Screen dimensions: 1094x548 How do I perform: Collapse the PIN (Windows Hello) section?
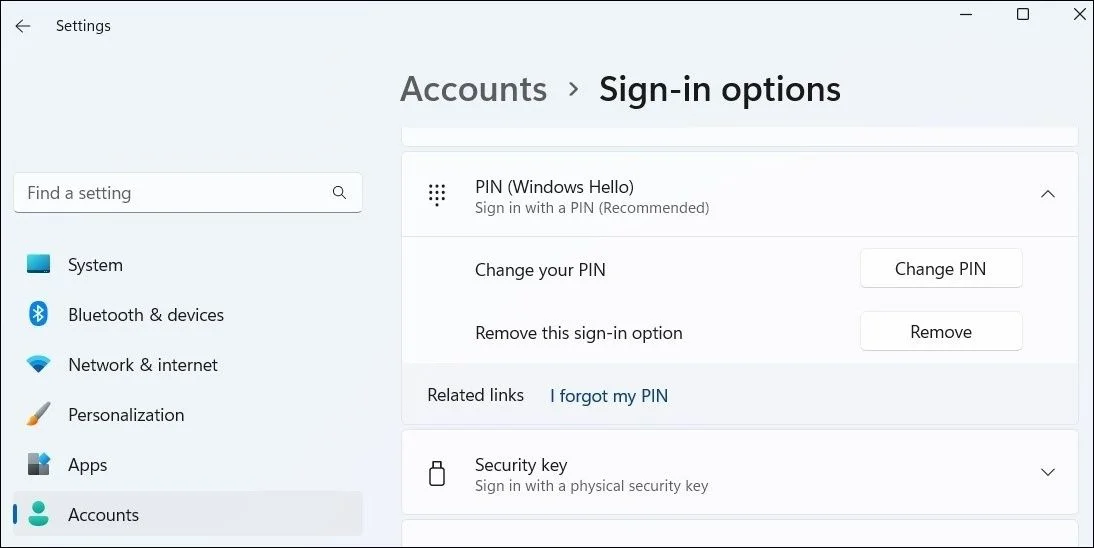tap(1047, 195)
